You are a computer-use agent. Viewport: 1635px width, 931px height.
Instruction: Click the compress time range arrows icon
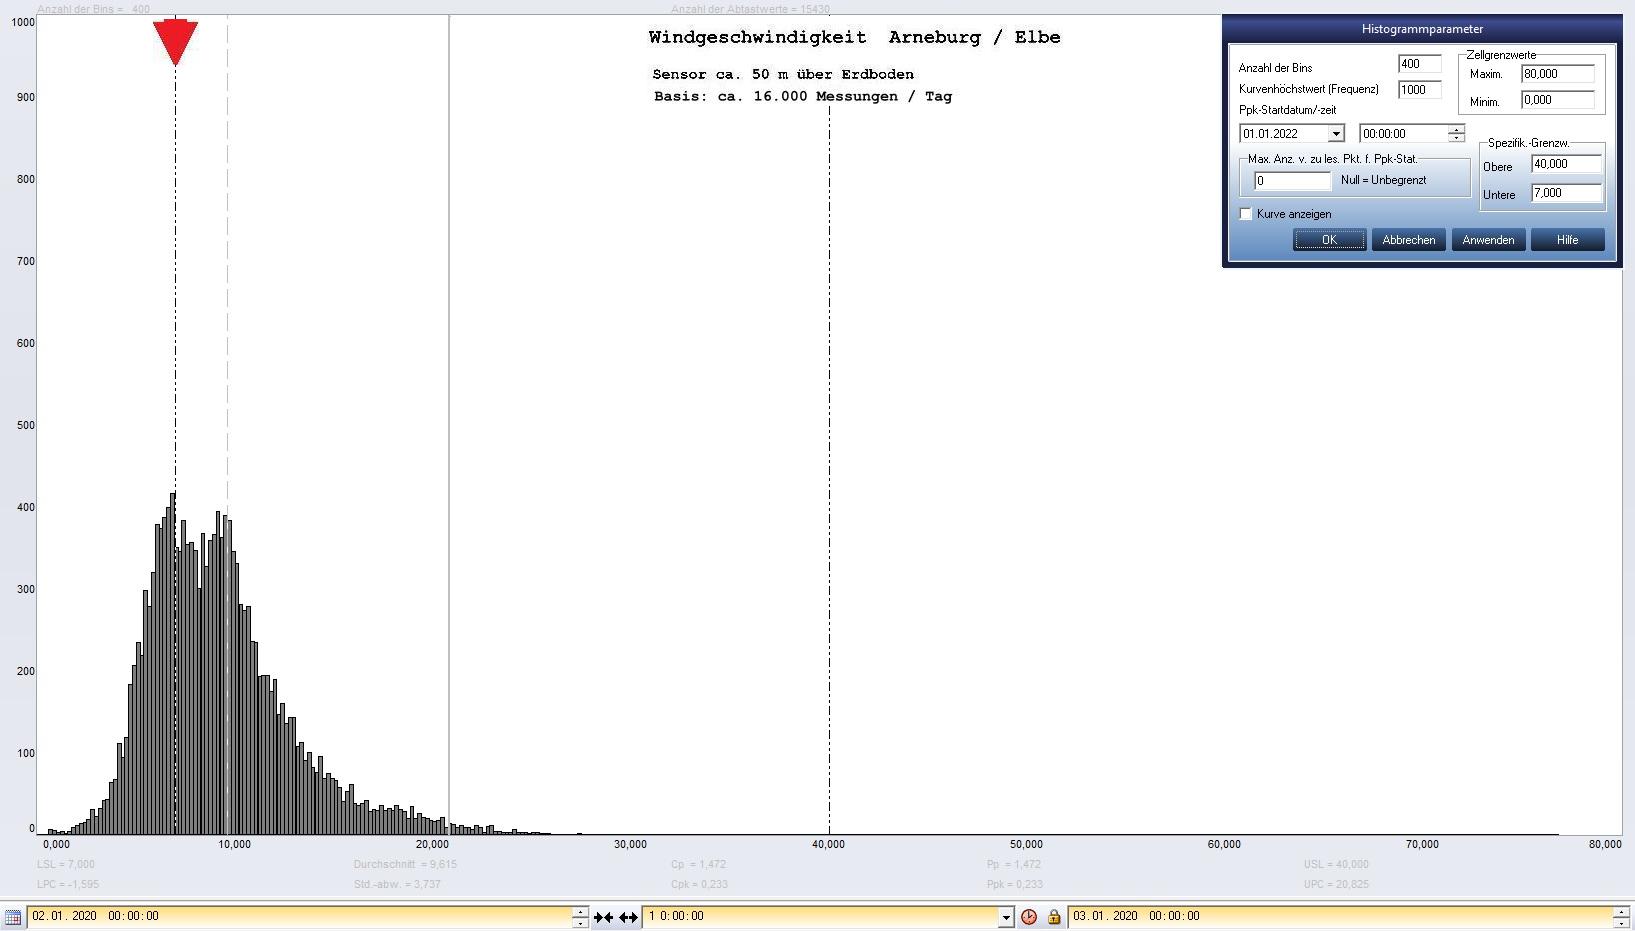coord(603,916)
